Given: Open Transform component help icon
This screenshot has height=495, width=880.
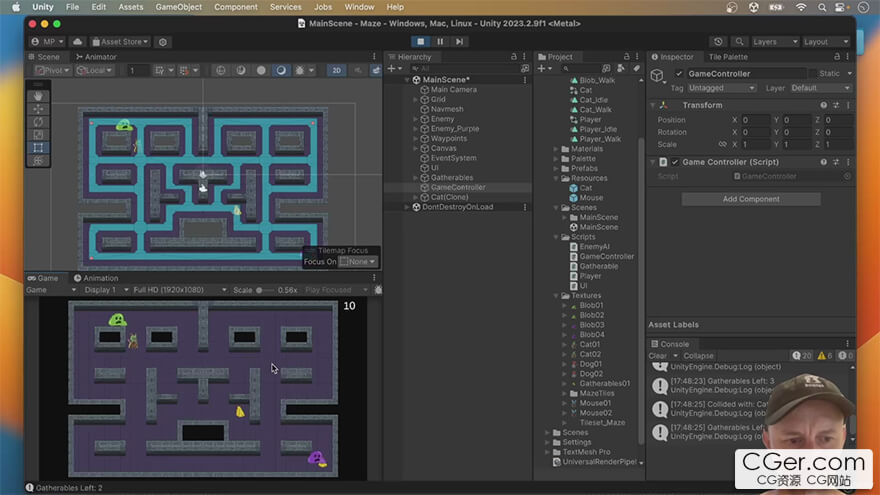Looking at the screenshot, I should pyautogui.click(x=823, y=105).
